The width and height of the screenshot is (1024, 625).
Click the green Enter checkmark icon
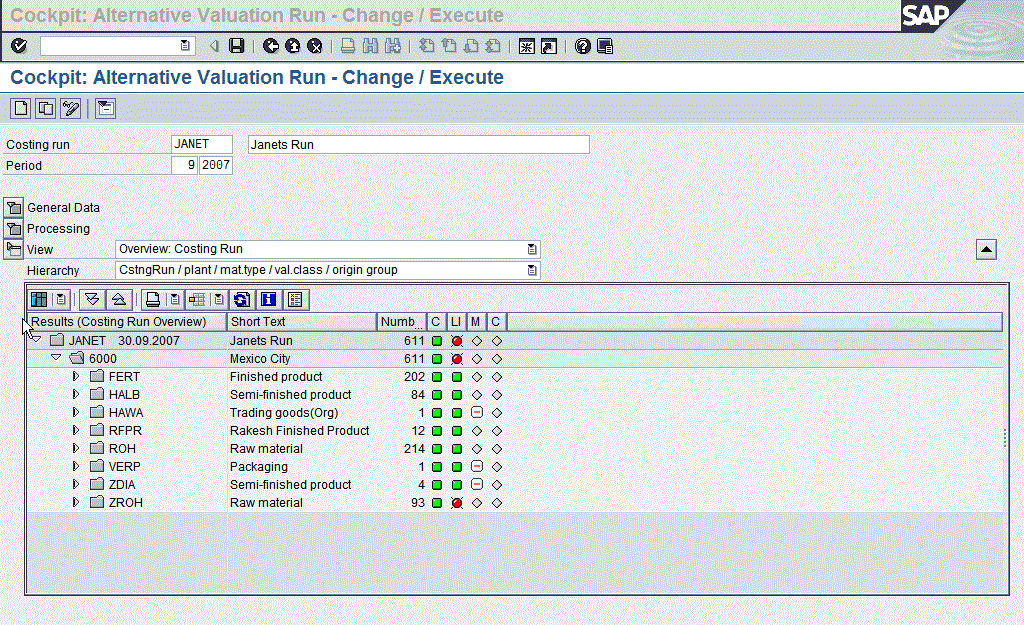tap(19, 46)
